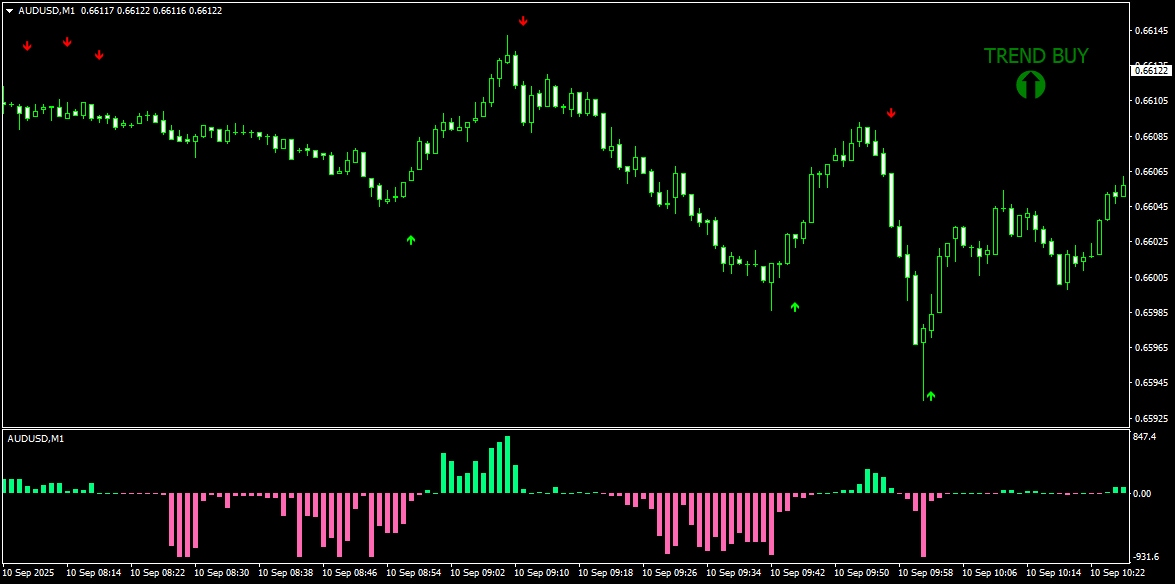The height and width of the screenshot is (584, 1175).
Task: Click the 10 Sep 2025 date label
Action: [29, 573]
